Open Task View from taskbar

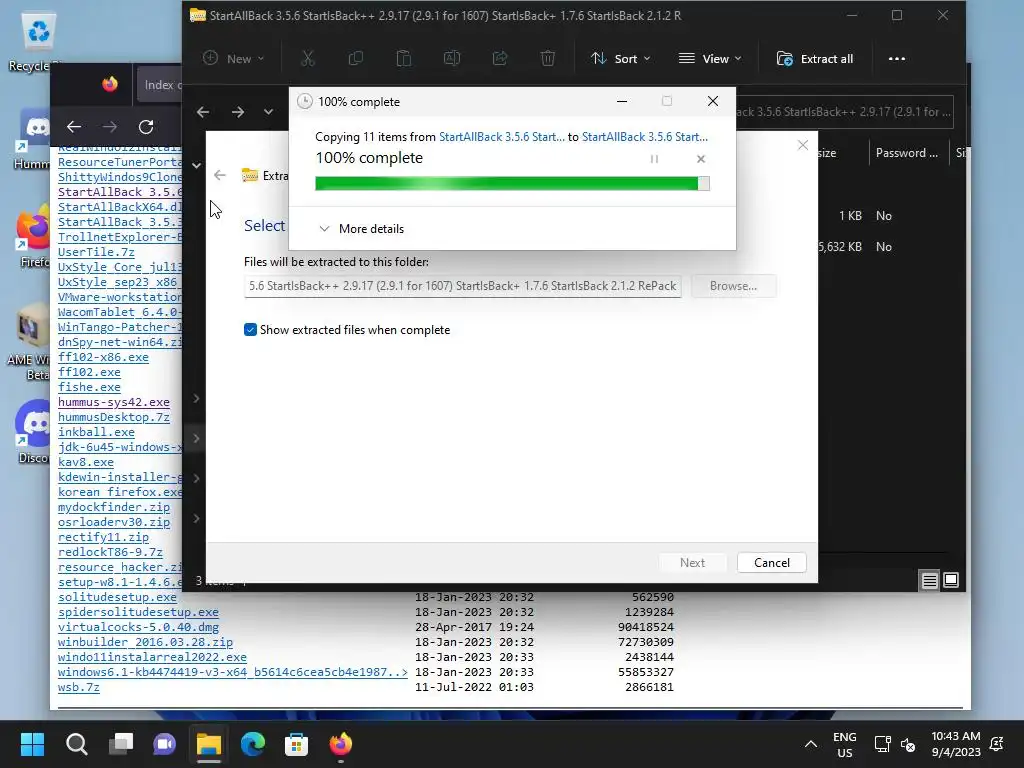coord(121,744)
